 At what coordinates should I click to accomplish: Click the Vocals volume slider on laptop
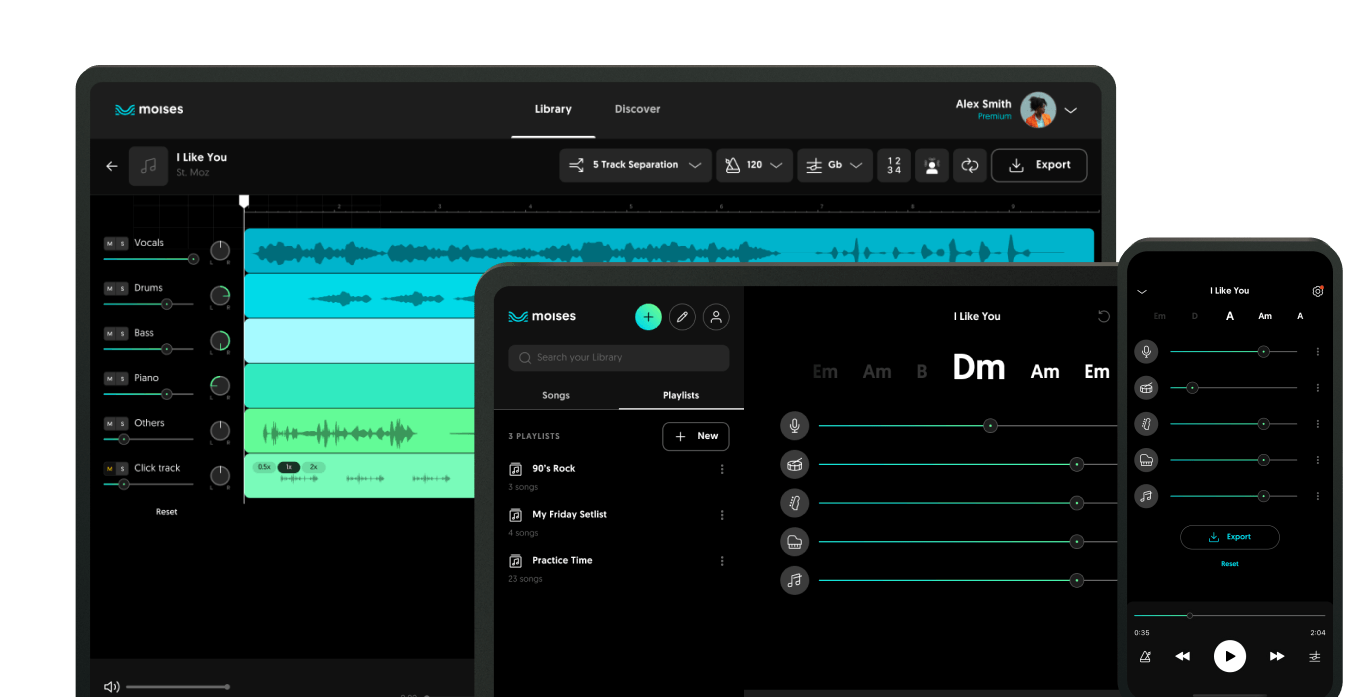(151, 259)
